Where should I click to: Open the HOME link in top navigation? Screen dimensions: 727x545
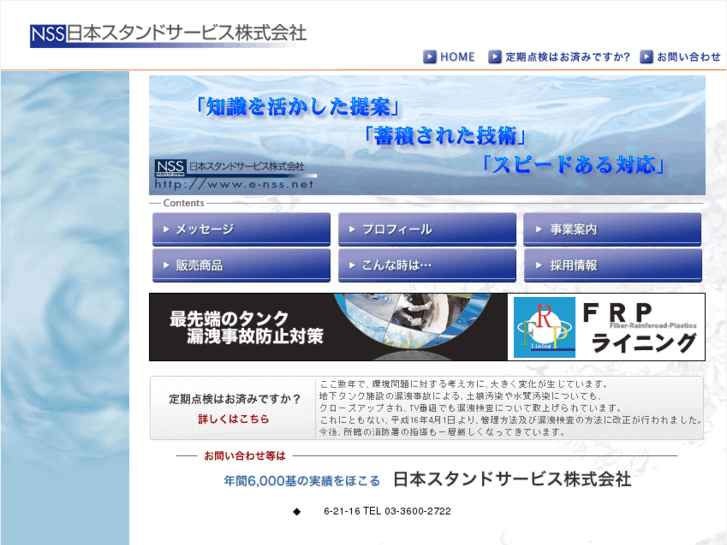(457, 57)
